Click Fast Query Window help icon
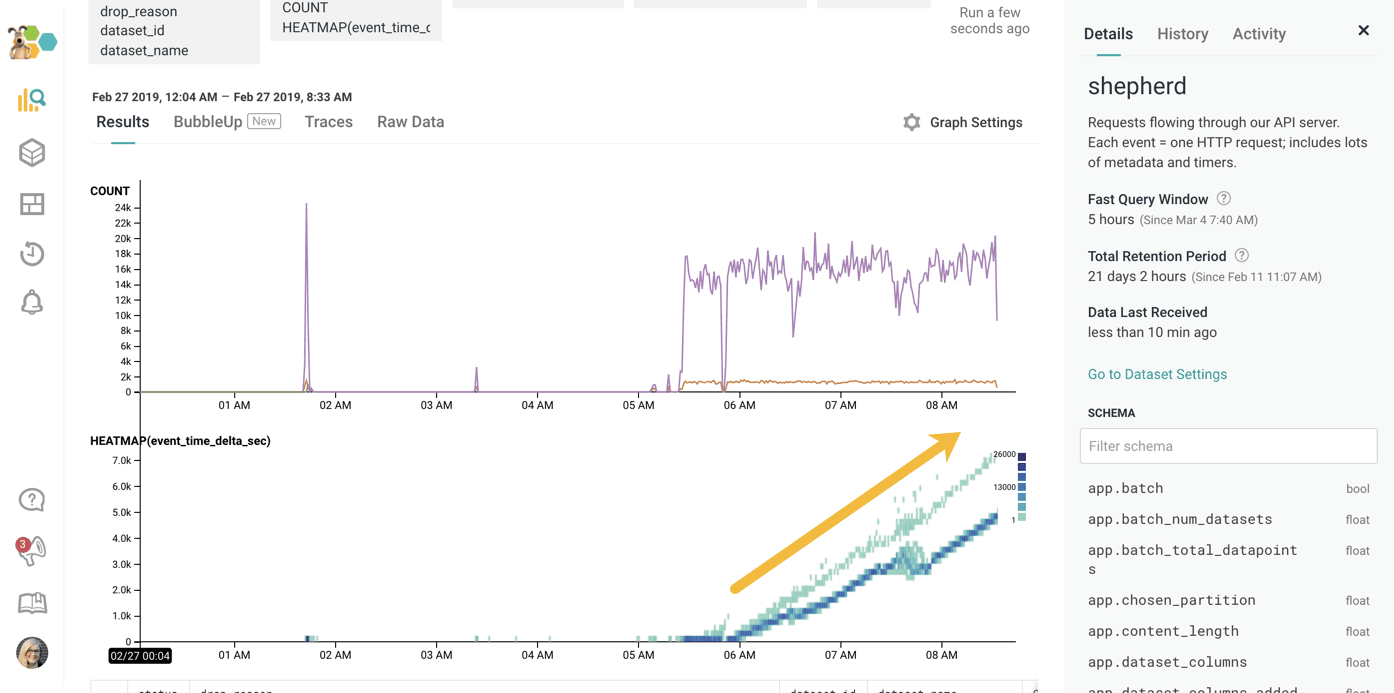This screenshot has width=1394, height=693. tap(1224, 199)
